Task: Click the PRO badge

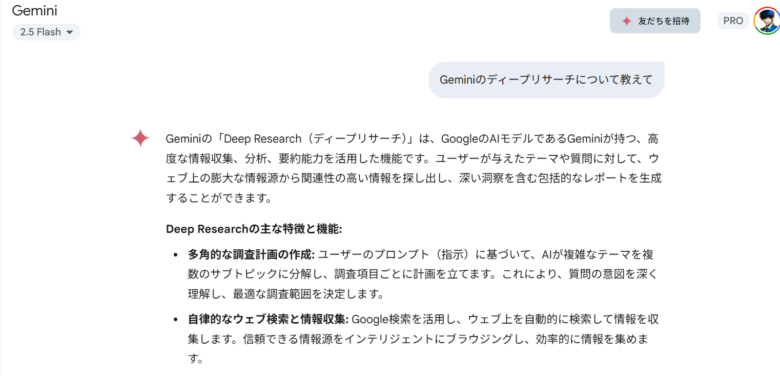Action: [x=733, y=21]
